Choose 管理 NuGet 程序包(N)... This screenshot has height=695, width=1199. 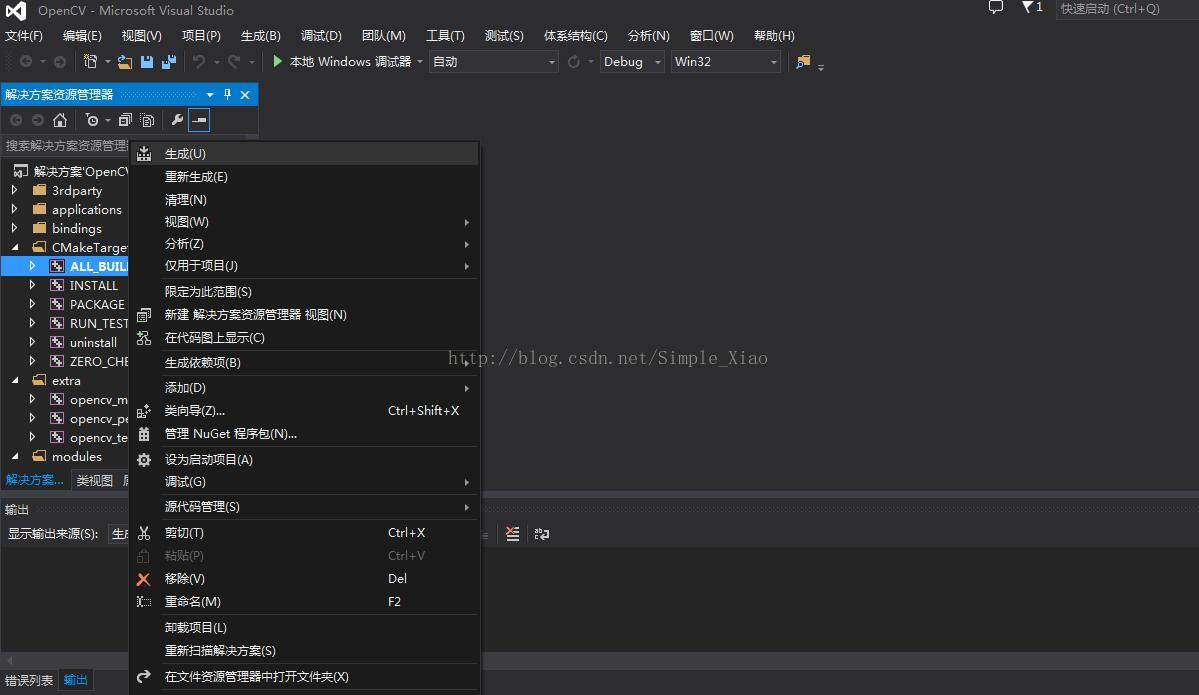(304, 434)
